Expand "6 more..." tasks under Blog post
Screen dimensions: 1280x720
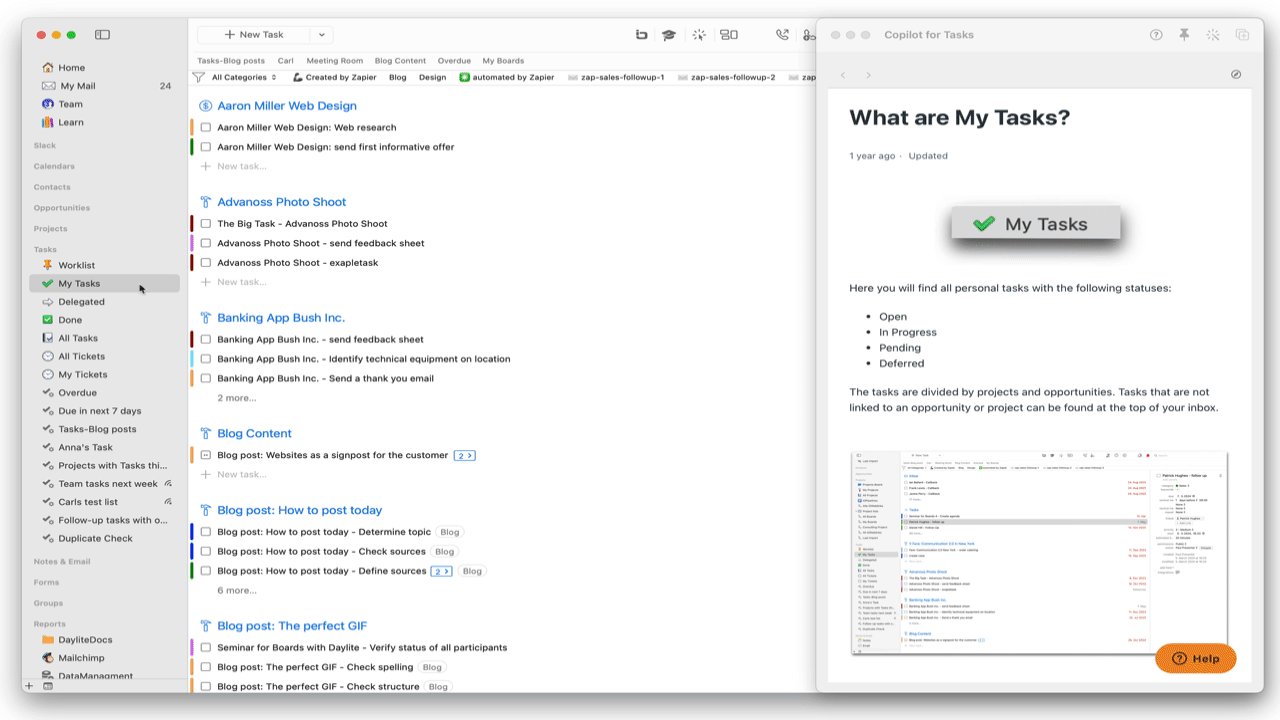pyautogui.click(x=237, y=590)
